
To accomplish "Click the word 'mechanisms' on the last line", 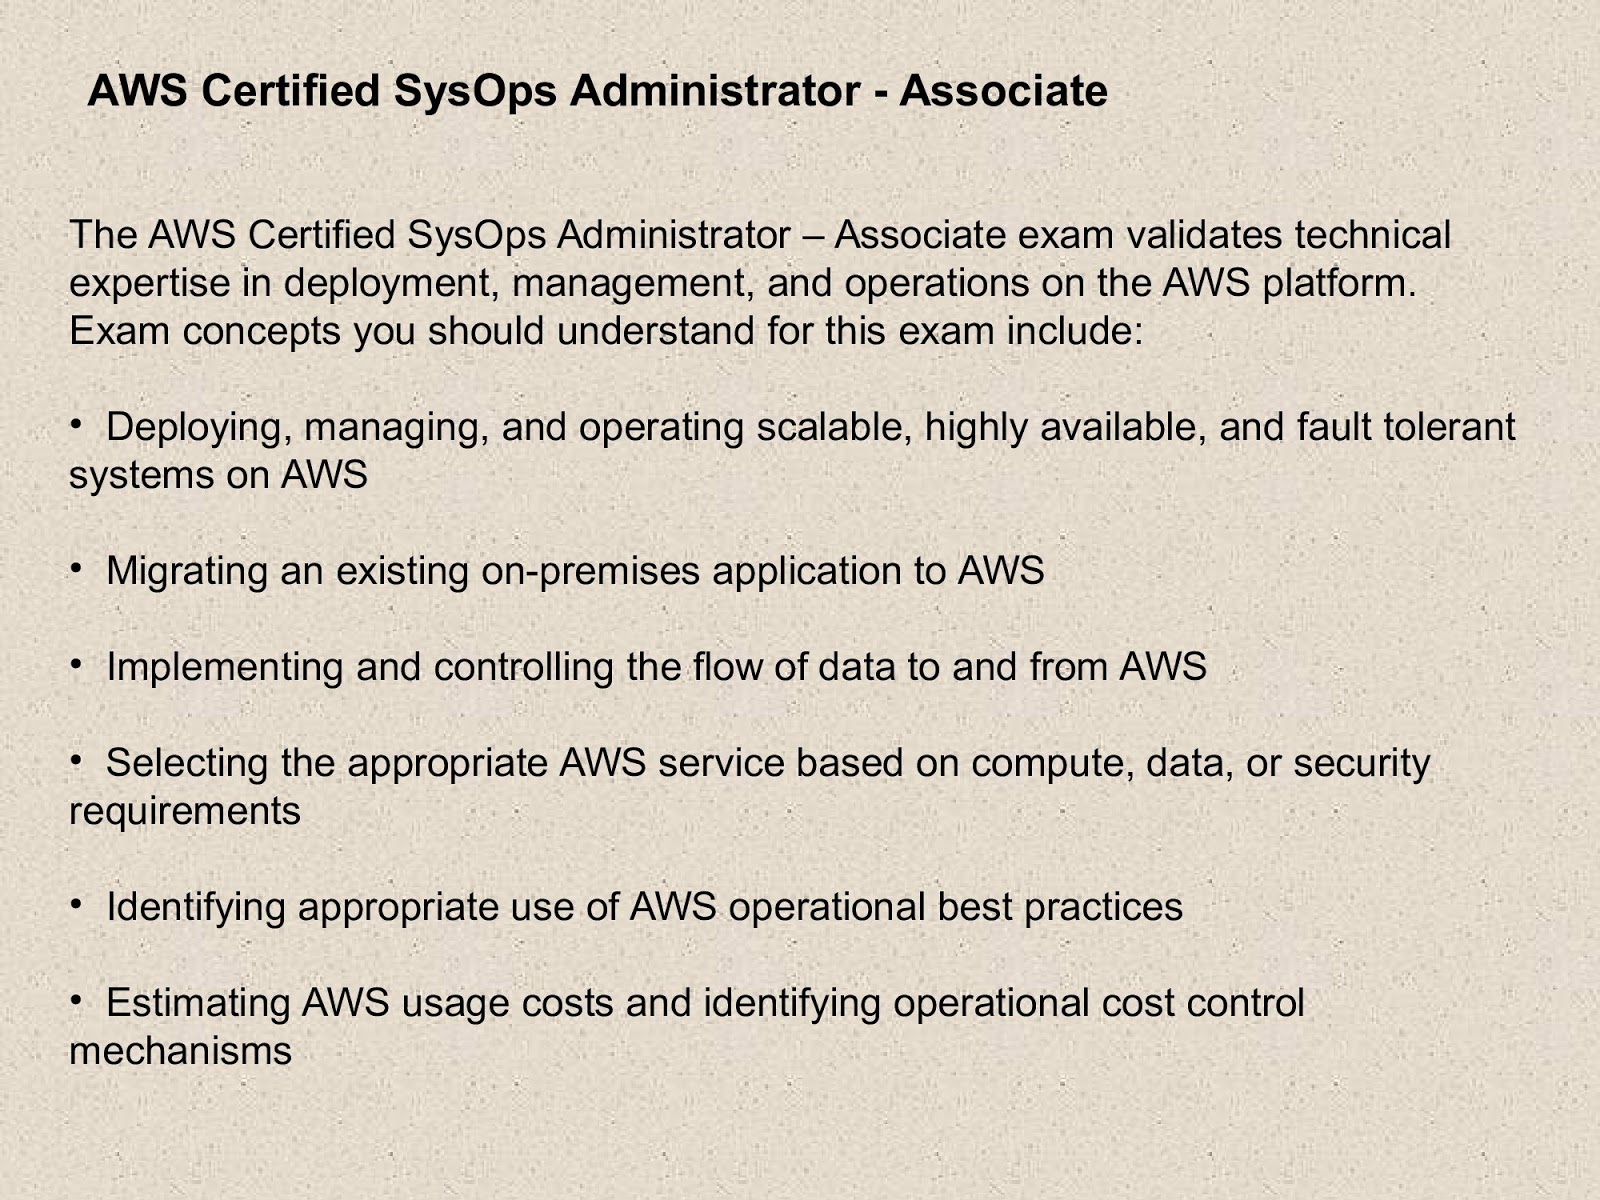I will (180, 1051).
